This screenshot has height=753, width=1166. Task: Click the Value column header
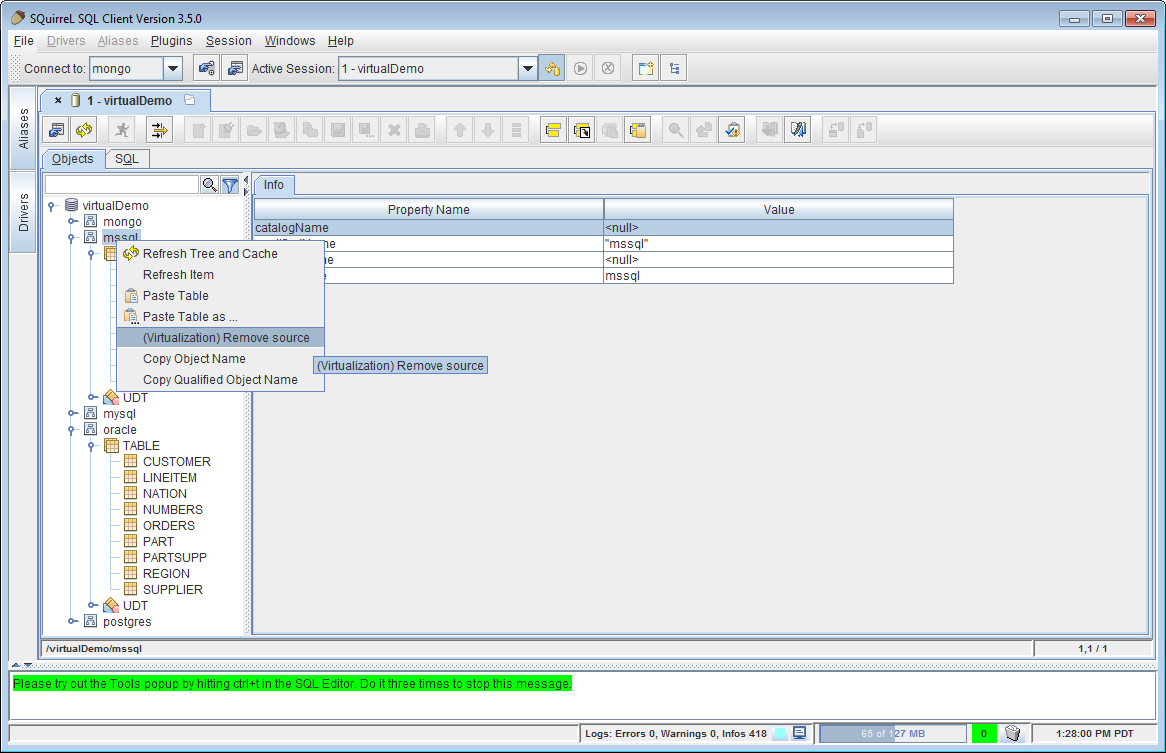click(x=779, y=210)
